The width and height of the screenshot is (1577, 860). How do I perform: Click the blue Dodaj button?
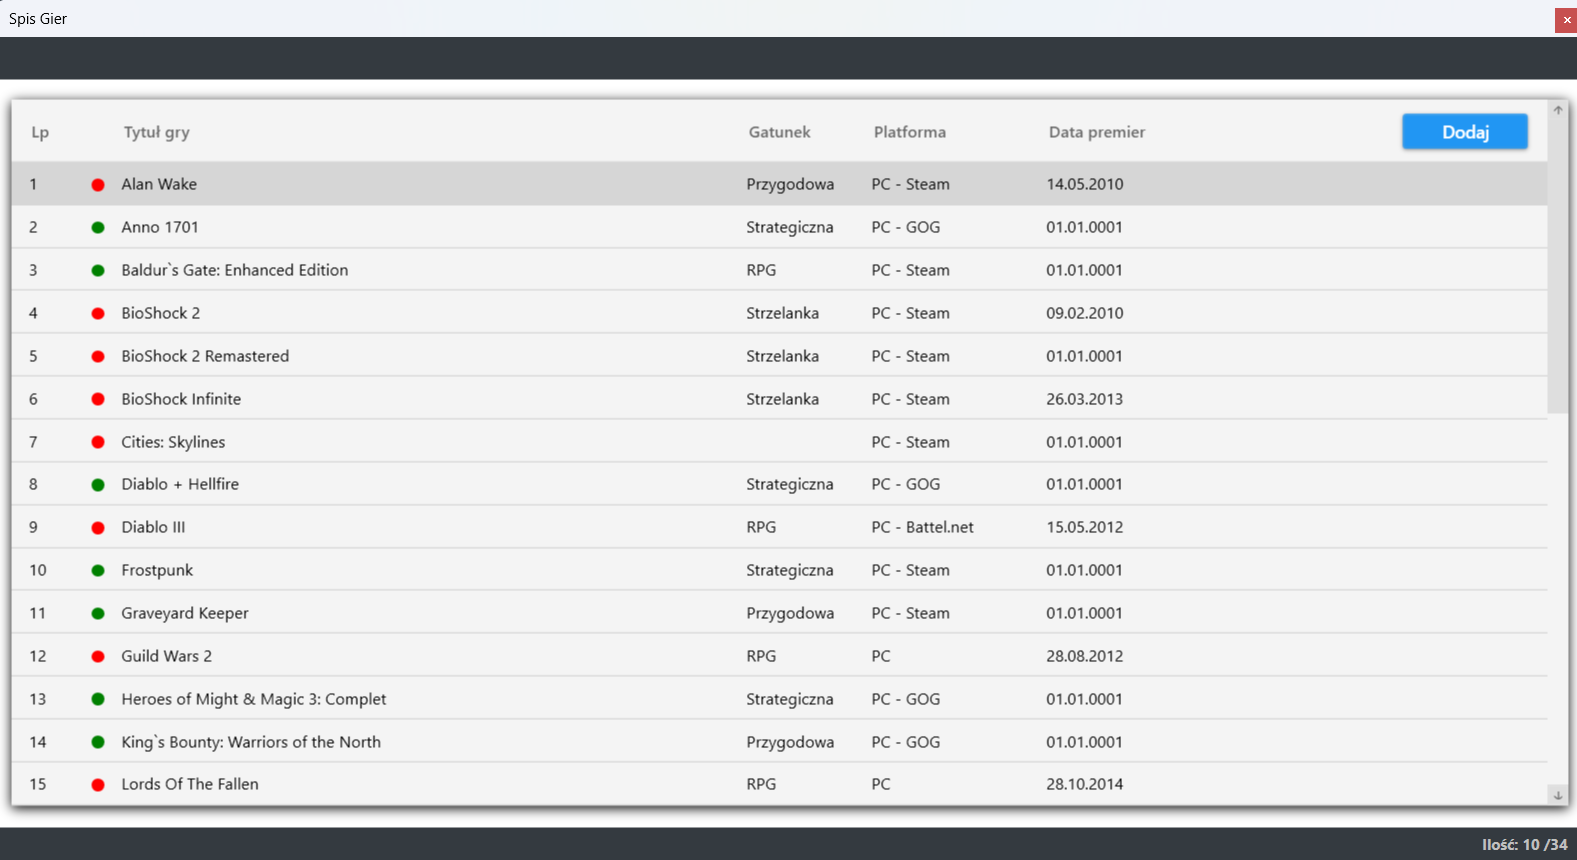tap(1464, 132)
